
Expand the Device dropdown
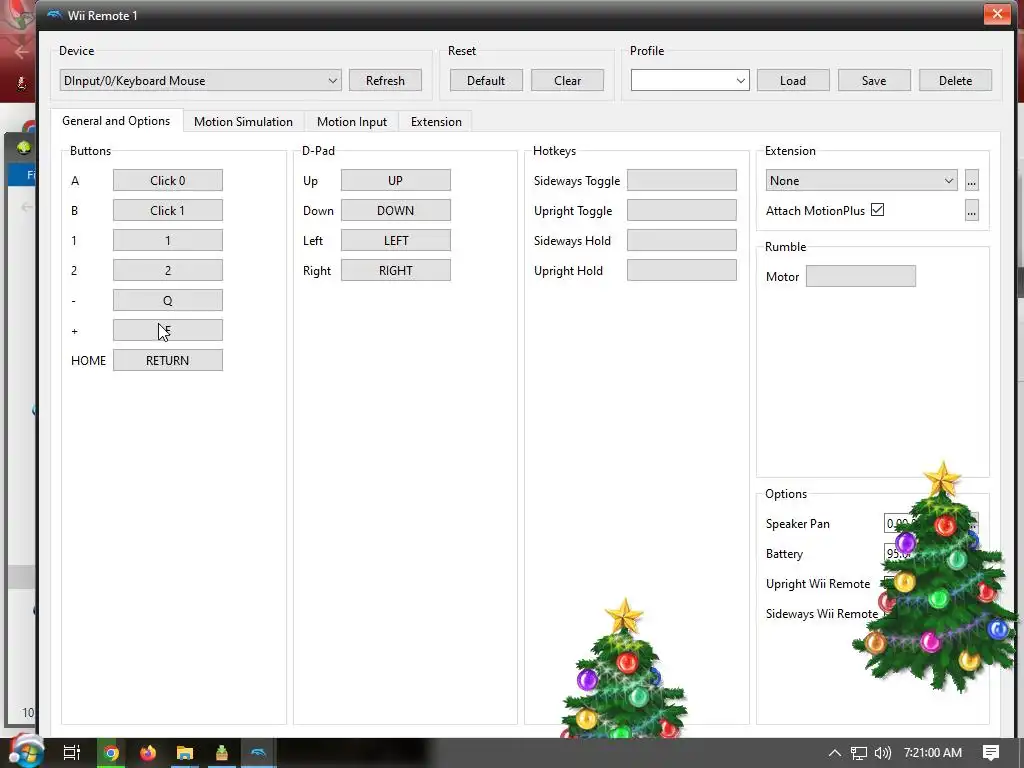pos(200,80)
